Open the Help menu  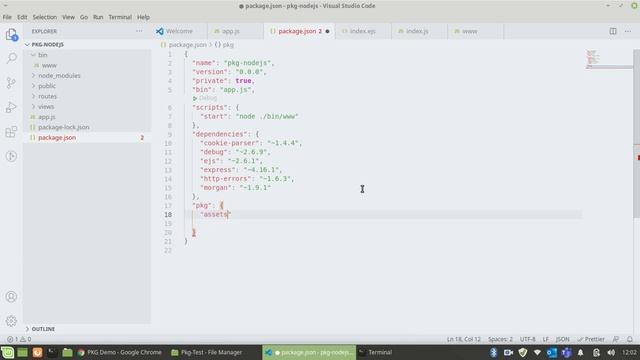(143, 17)
